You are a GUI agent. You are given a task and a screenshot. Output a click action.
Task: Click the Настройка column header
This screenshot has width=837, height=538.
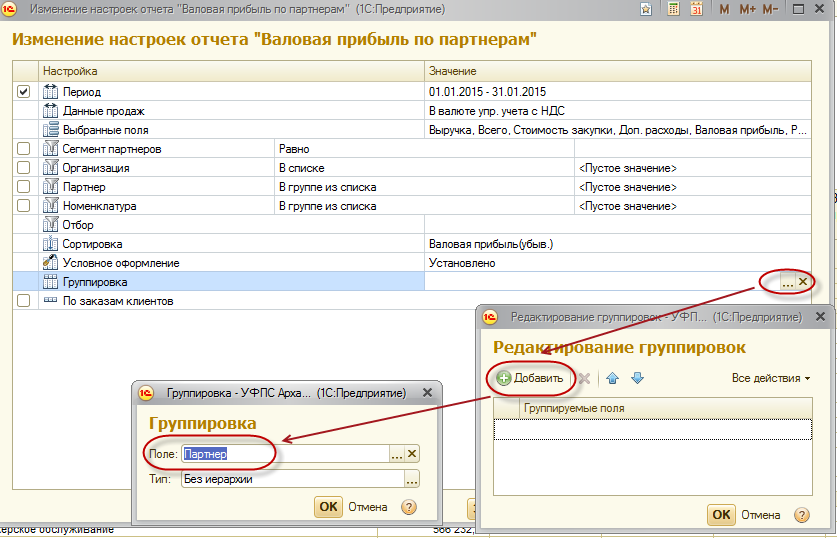231,71
